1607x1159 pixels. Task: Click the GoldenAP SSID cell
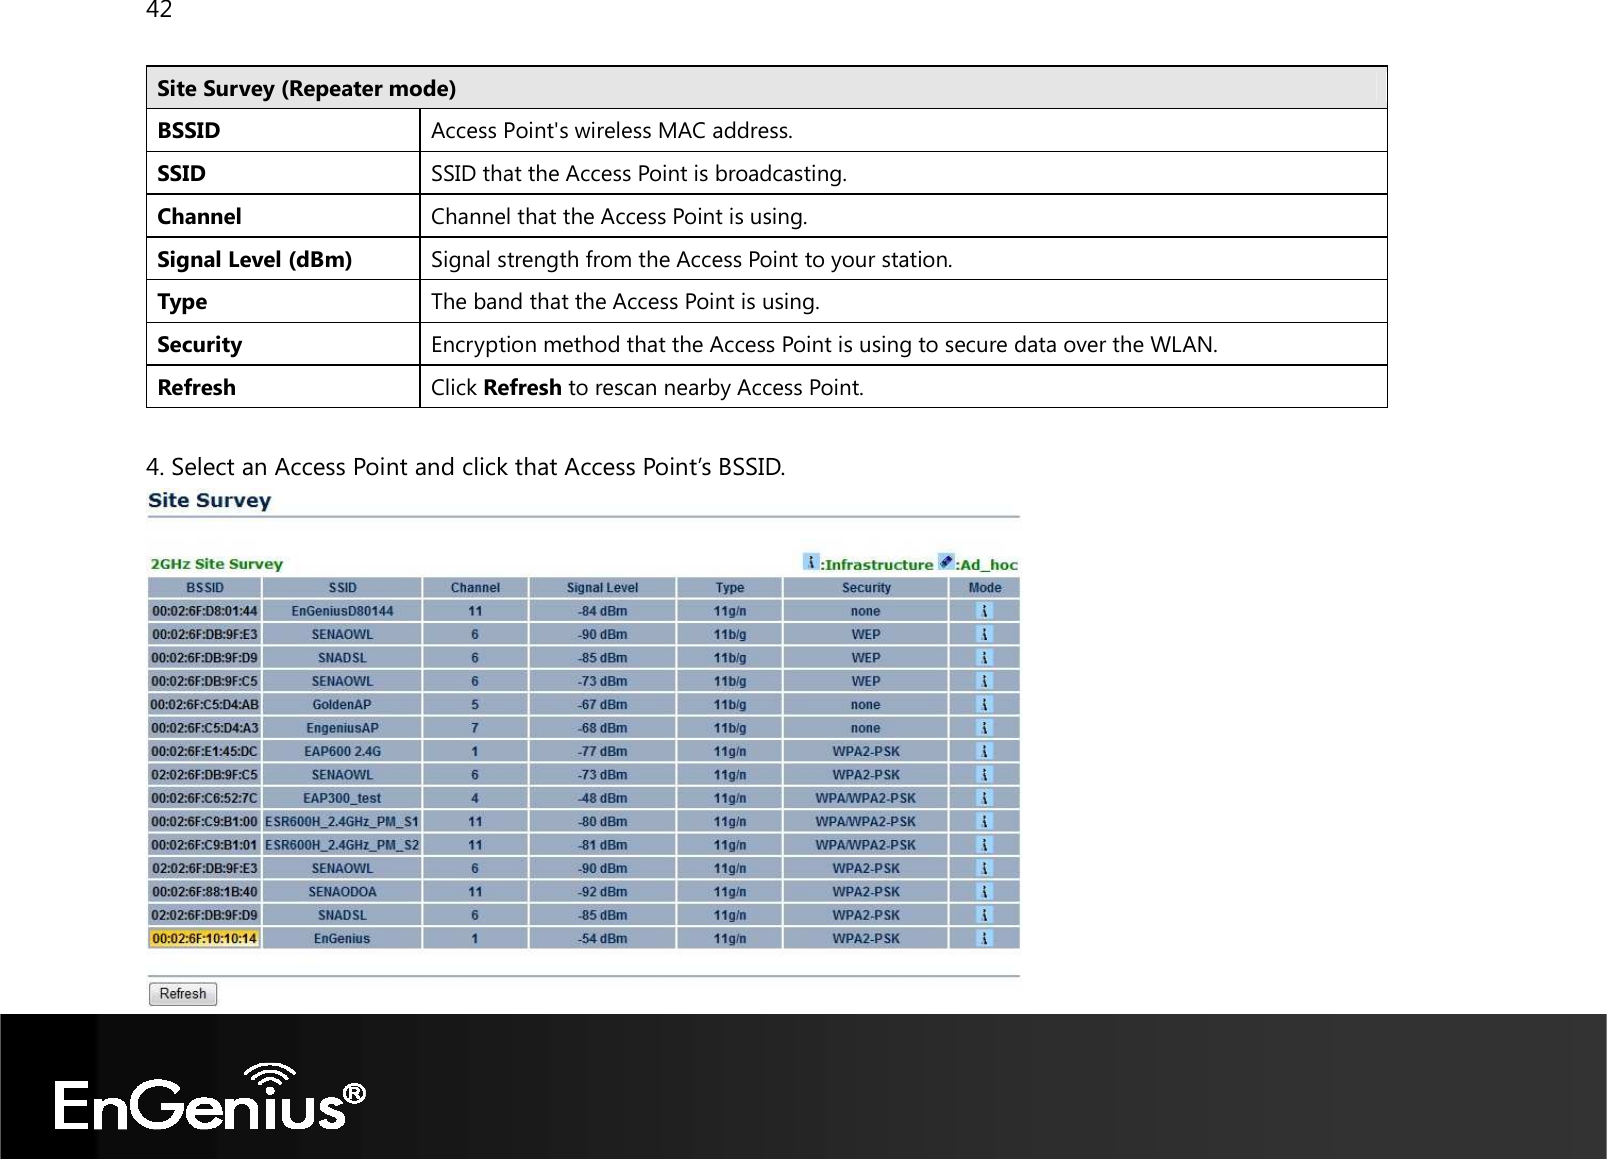click(342, 705)
